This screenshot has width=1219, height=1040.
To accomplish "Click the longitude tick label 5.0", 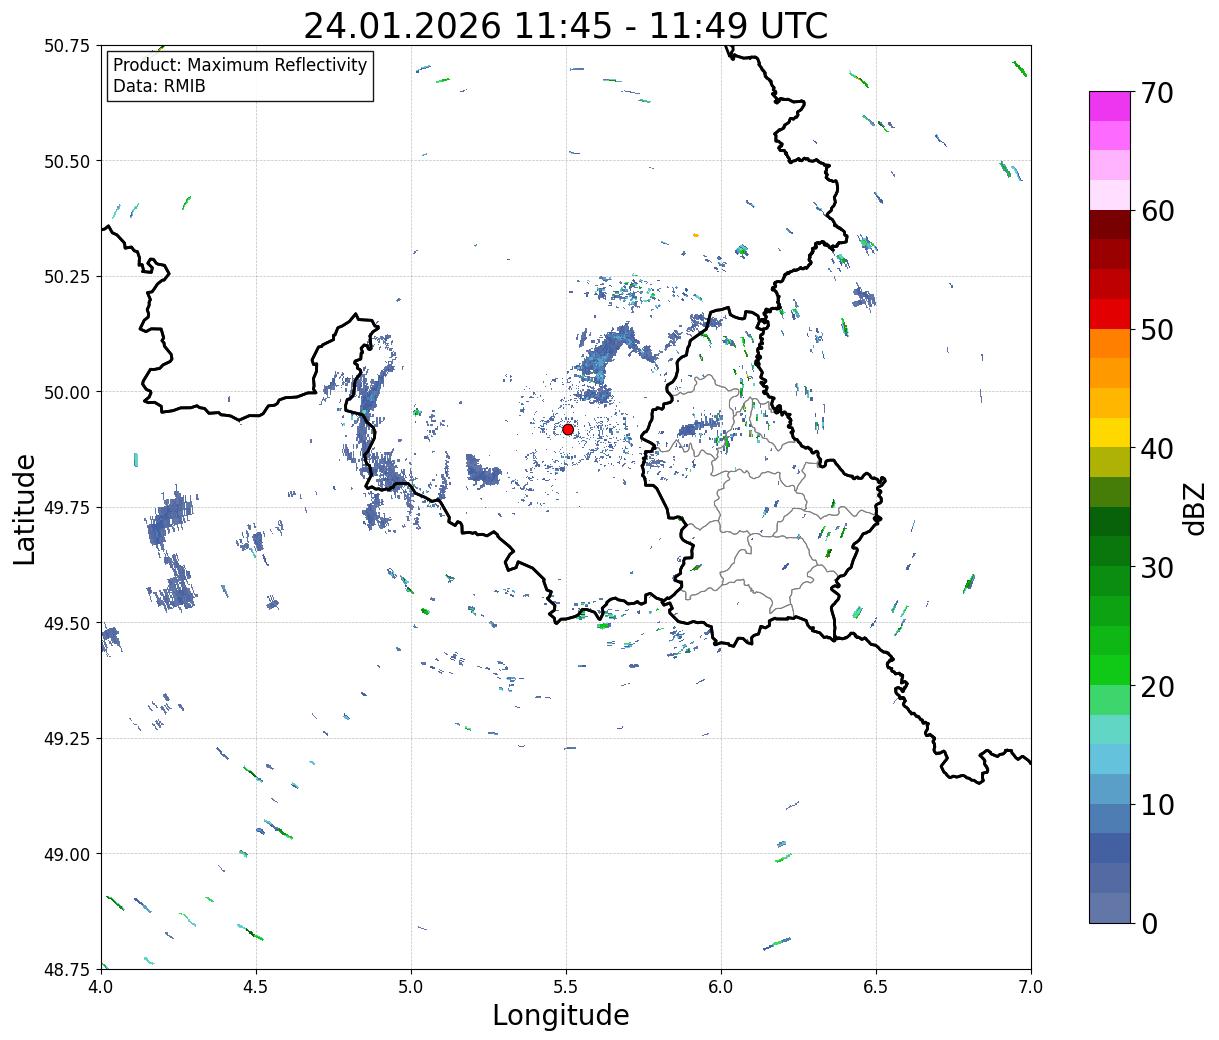I will [x=411, y=987].
